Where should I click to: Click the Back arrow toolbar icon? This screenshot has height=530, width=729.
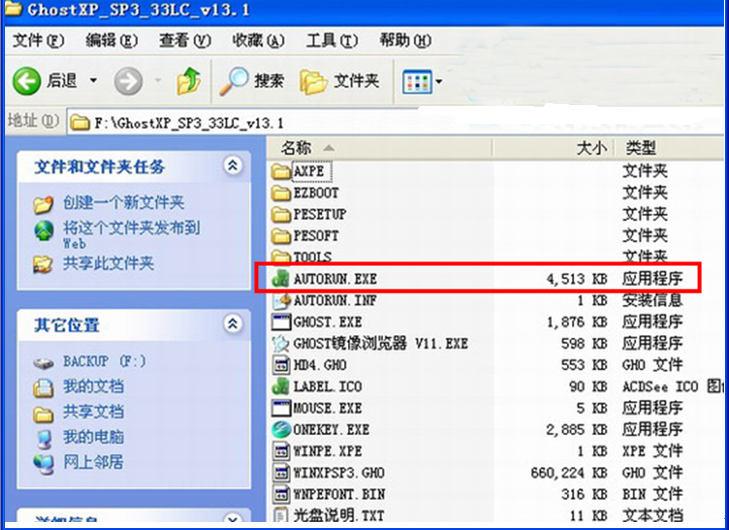28,81
